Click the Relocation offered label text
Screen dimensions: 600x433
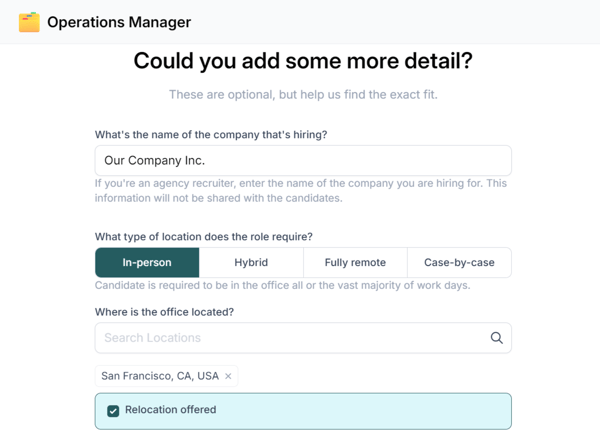170,410
